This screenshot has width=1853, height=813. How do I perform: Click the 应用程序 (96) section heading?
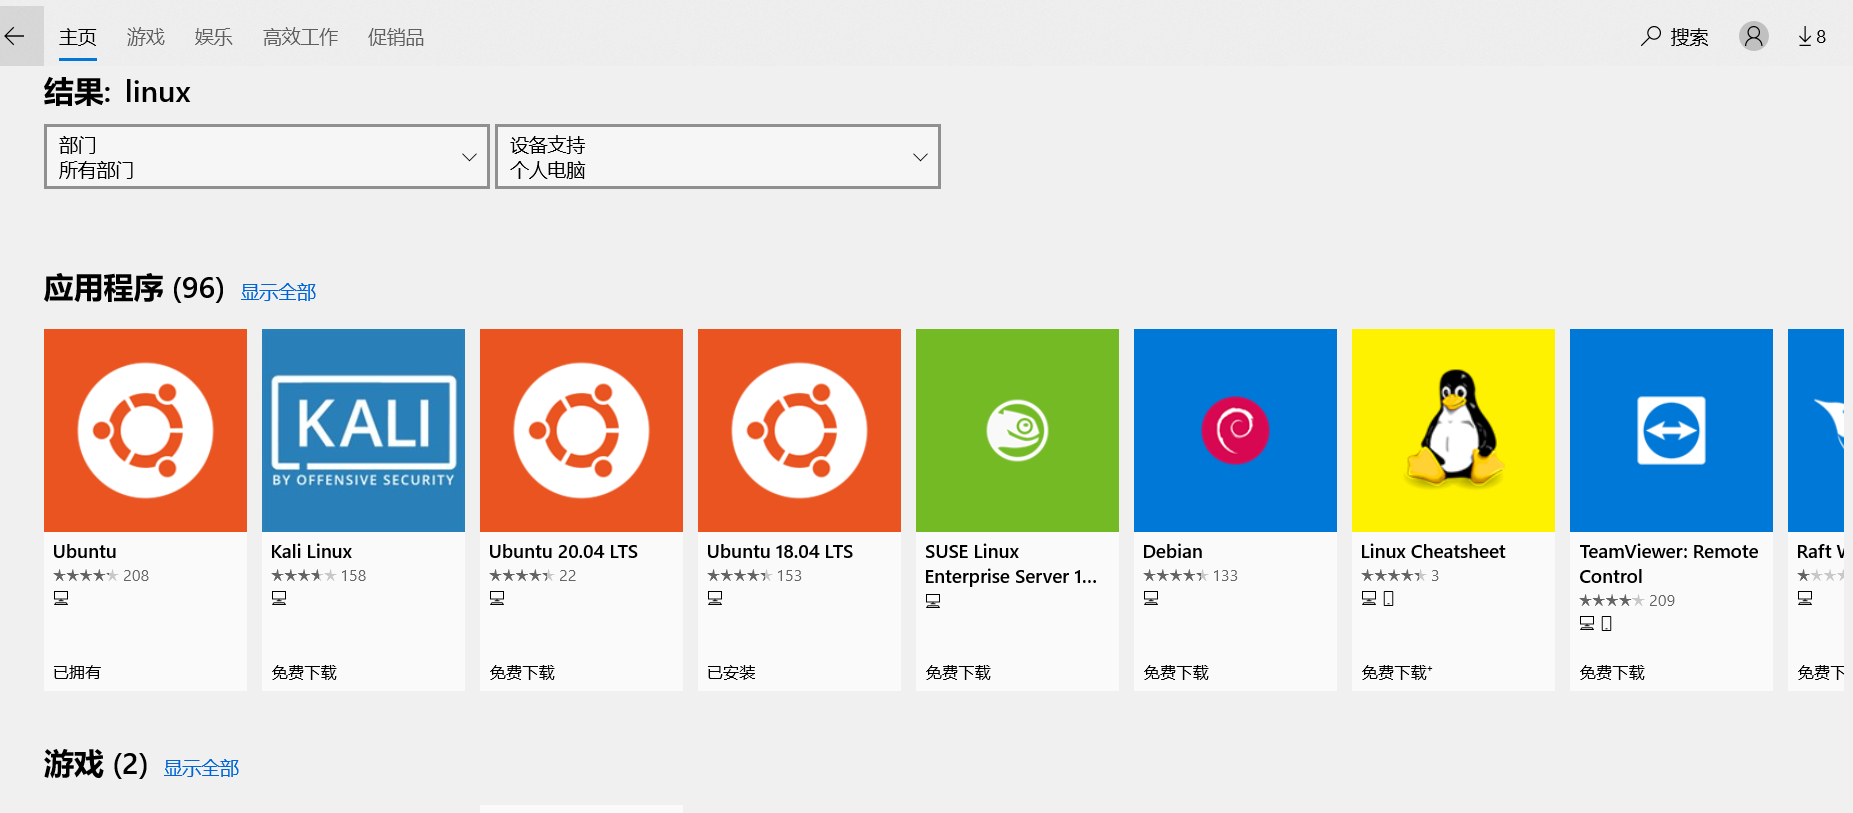[134, 289]
